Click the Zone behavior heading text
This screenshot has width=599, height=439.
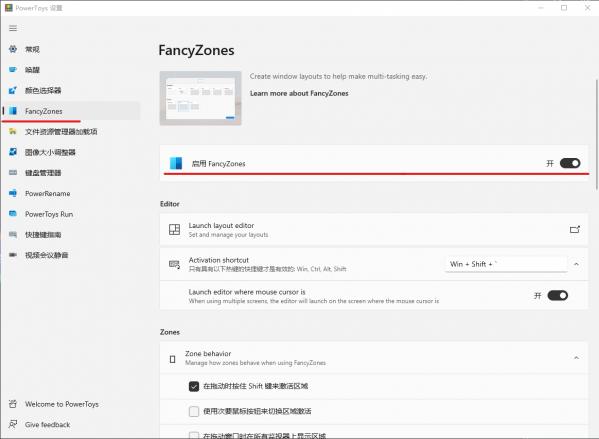tap(208, 353)
